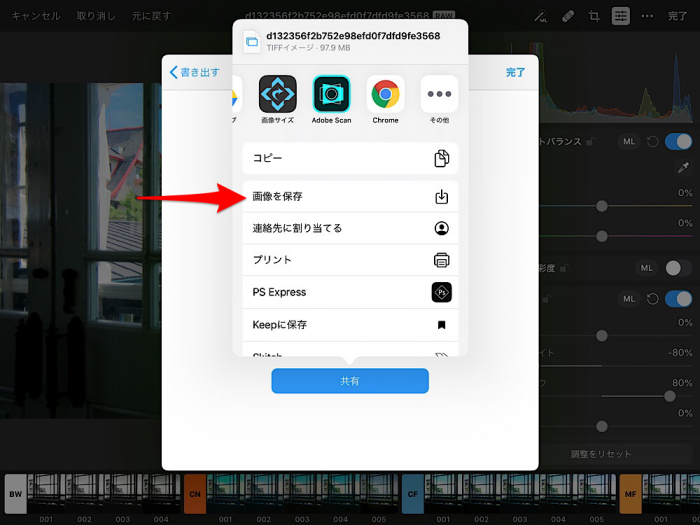
Task: Click the contact person icon
Action: tap(442, 228)
